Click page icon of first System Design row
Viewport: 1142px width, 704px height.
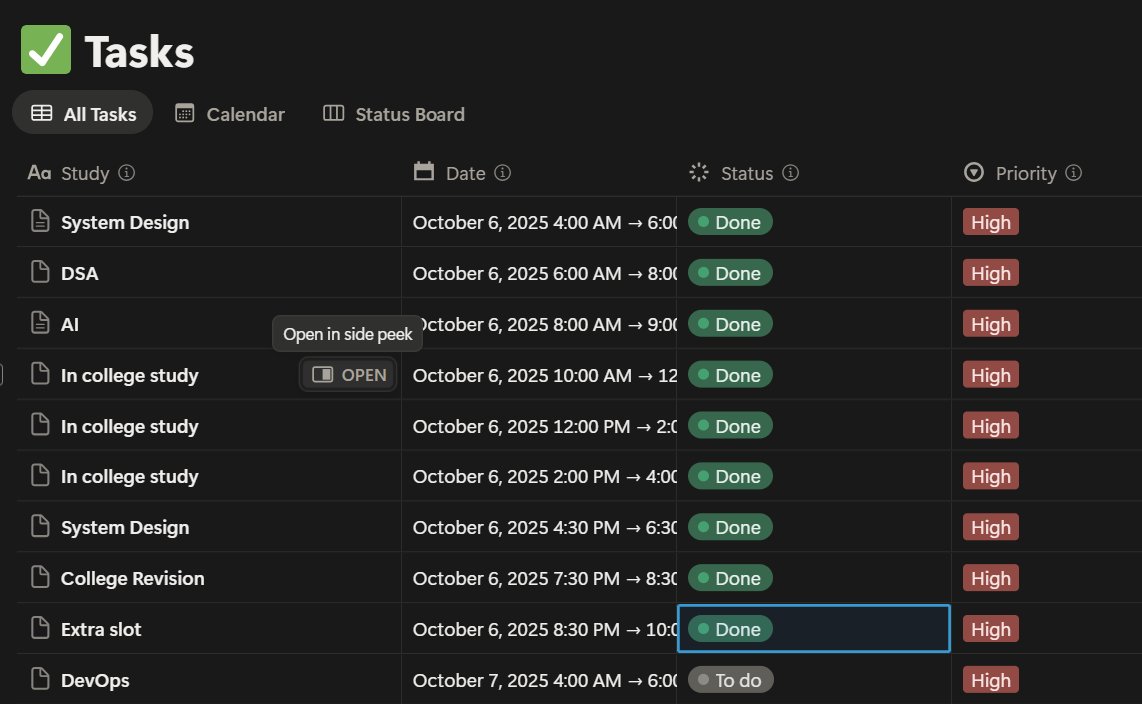40,221
